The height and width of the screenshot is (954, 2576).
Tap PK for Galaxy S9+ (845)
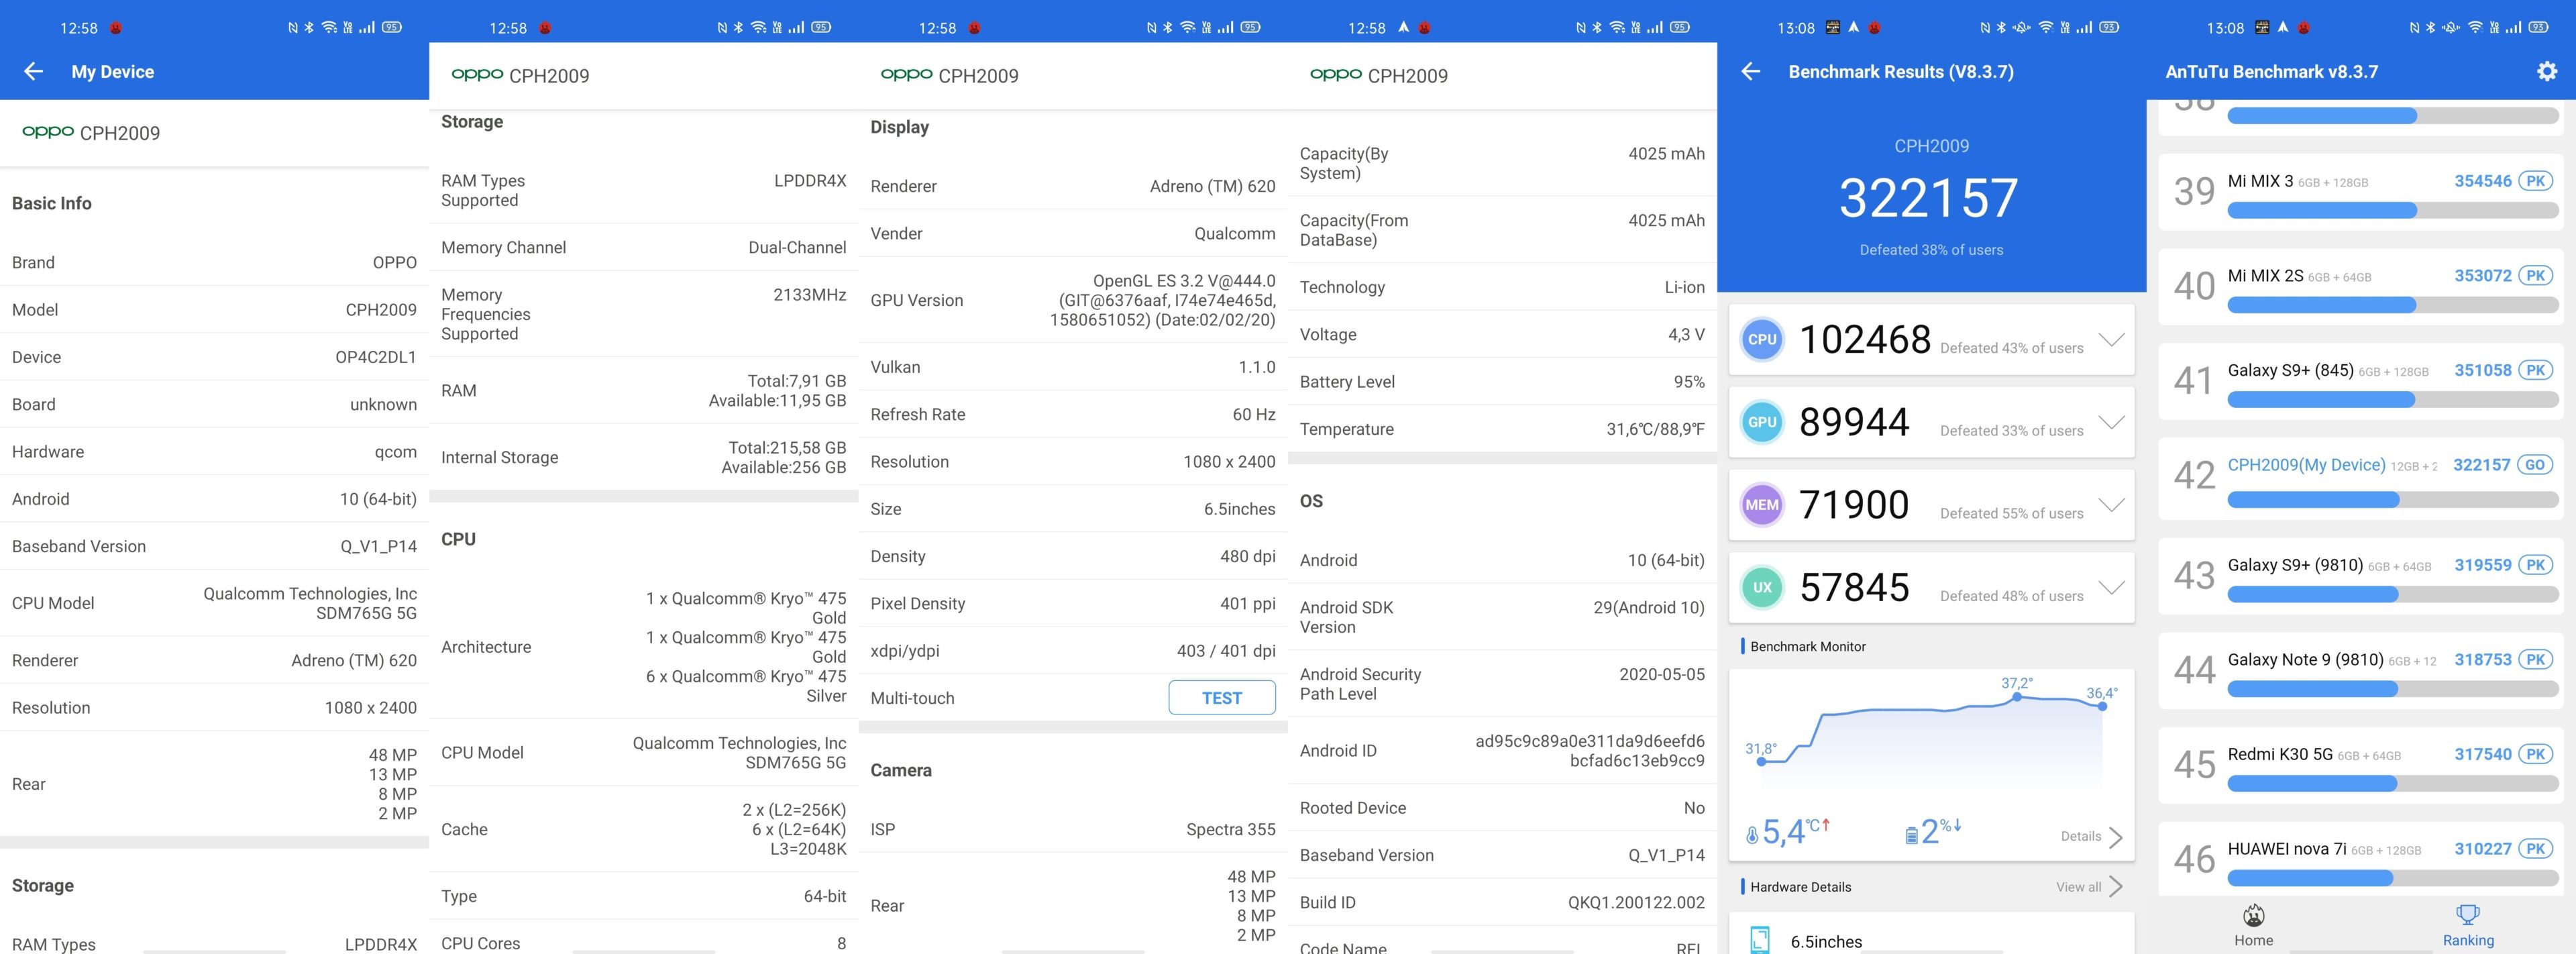point(2535,370)
